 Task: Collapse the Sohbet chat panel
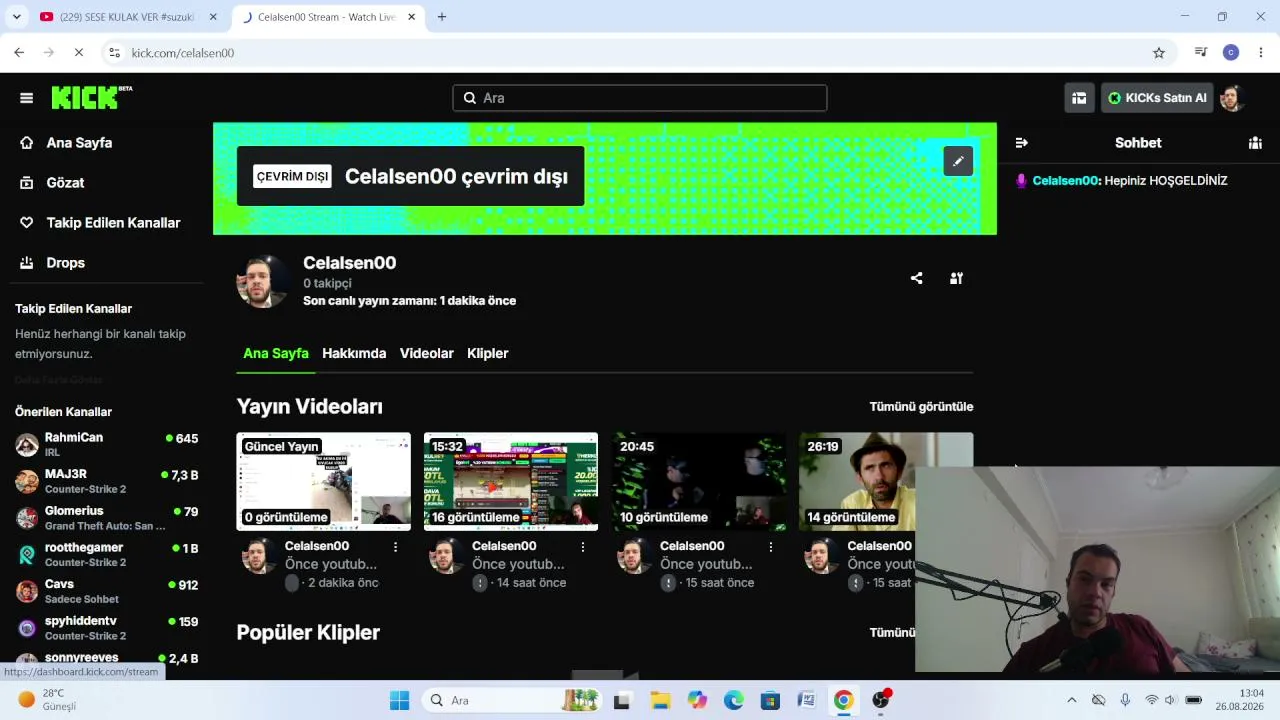point(1021,143)
